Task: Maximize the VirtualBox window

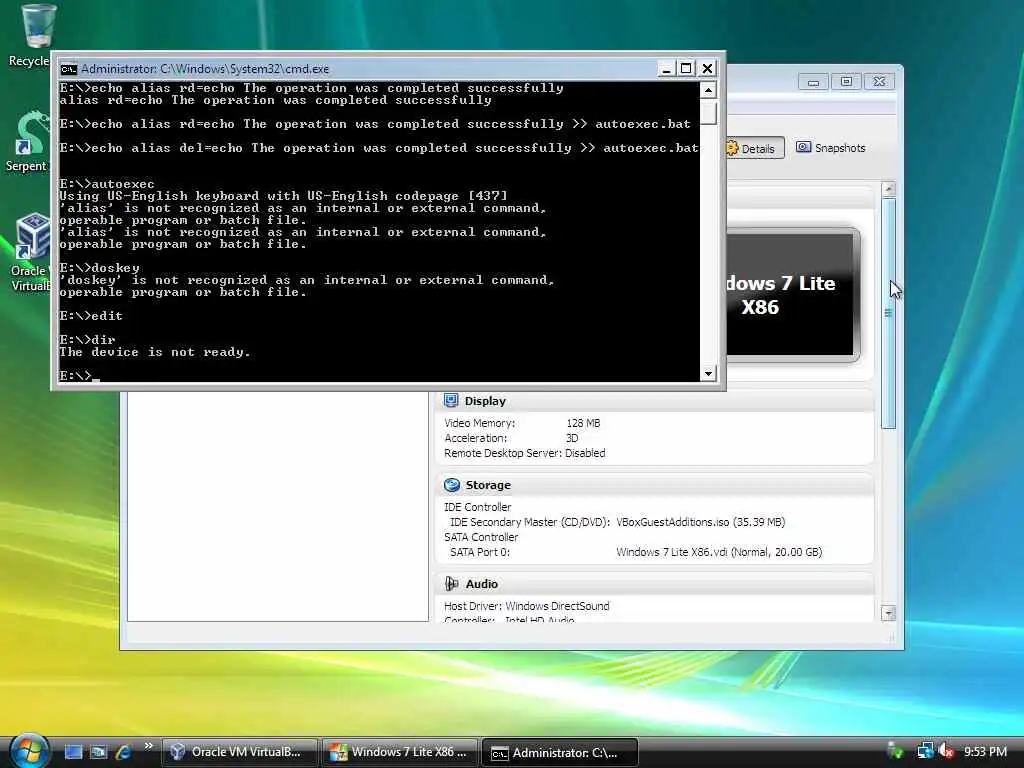Action: [846, 82]
